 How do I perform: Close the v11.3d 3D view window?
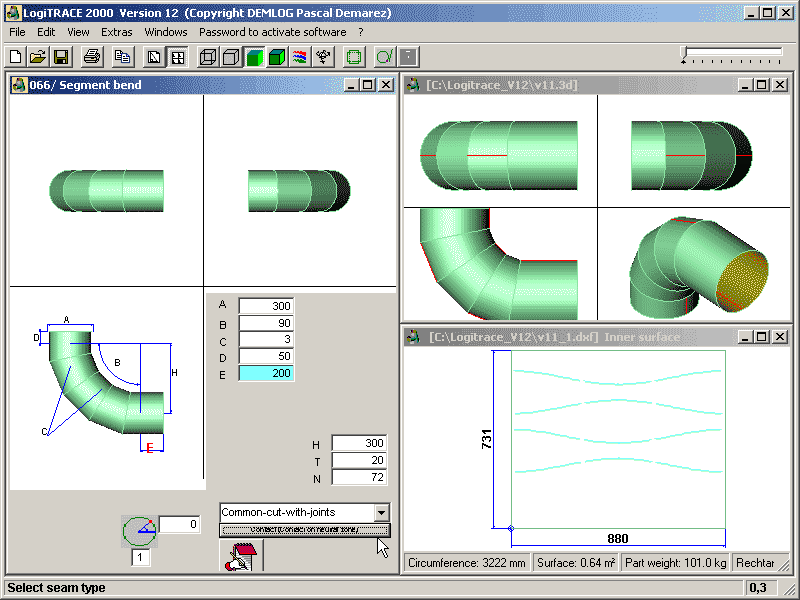780,85
